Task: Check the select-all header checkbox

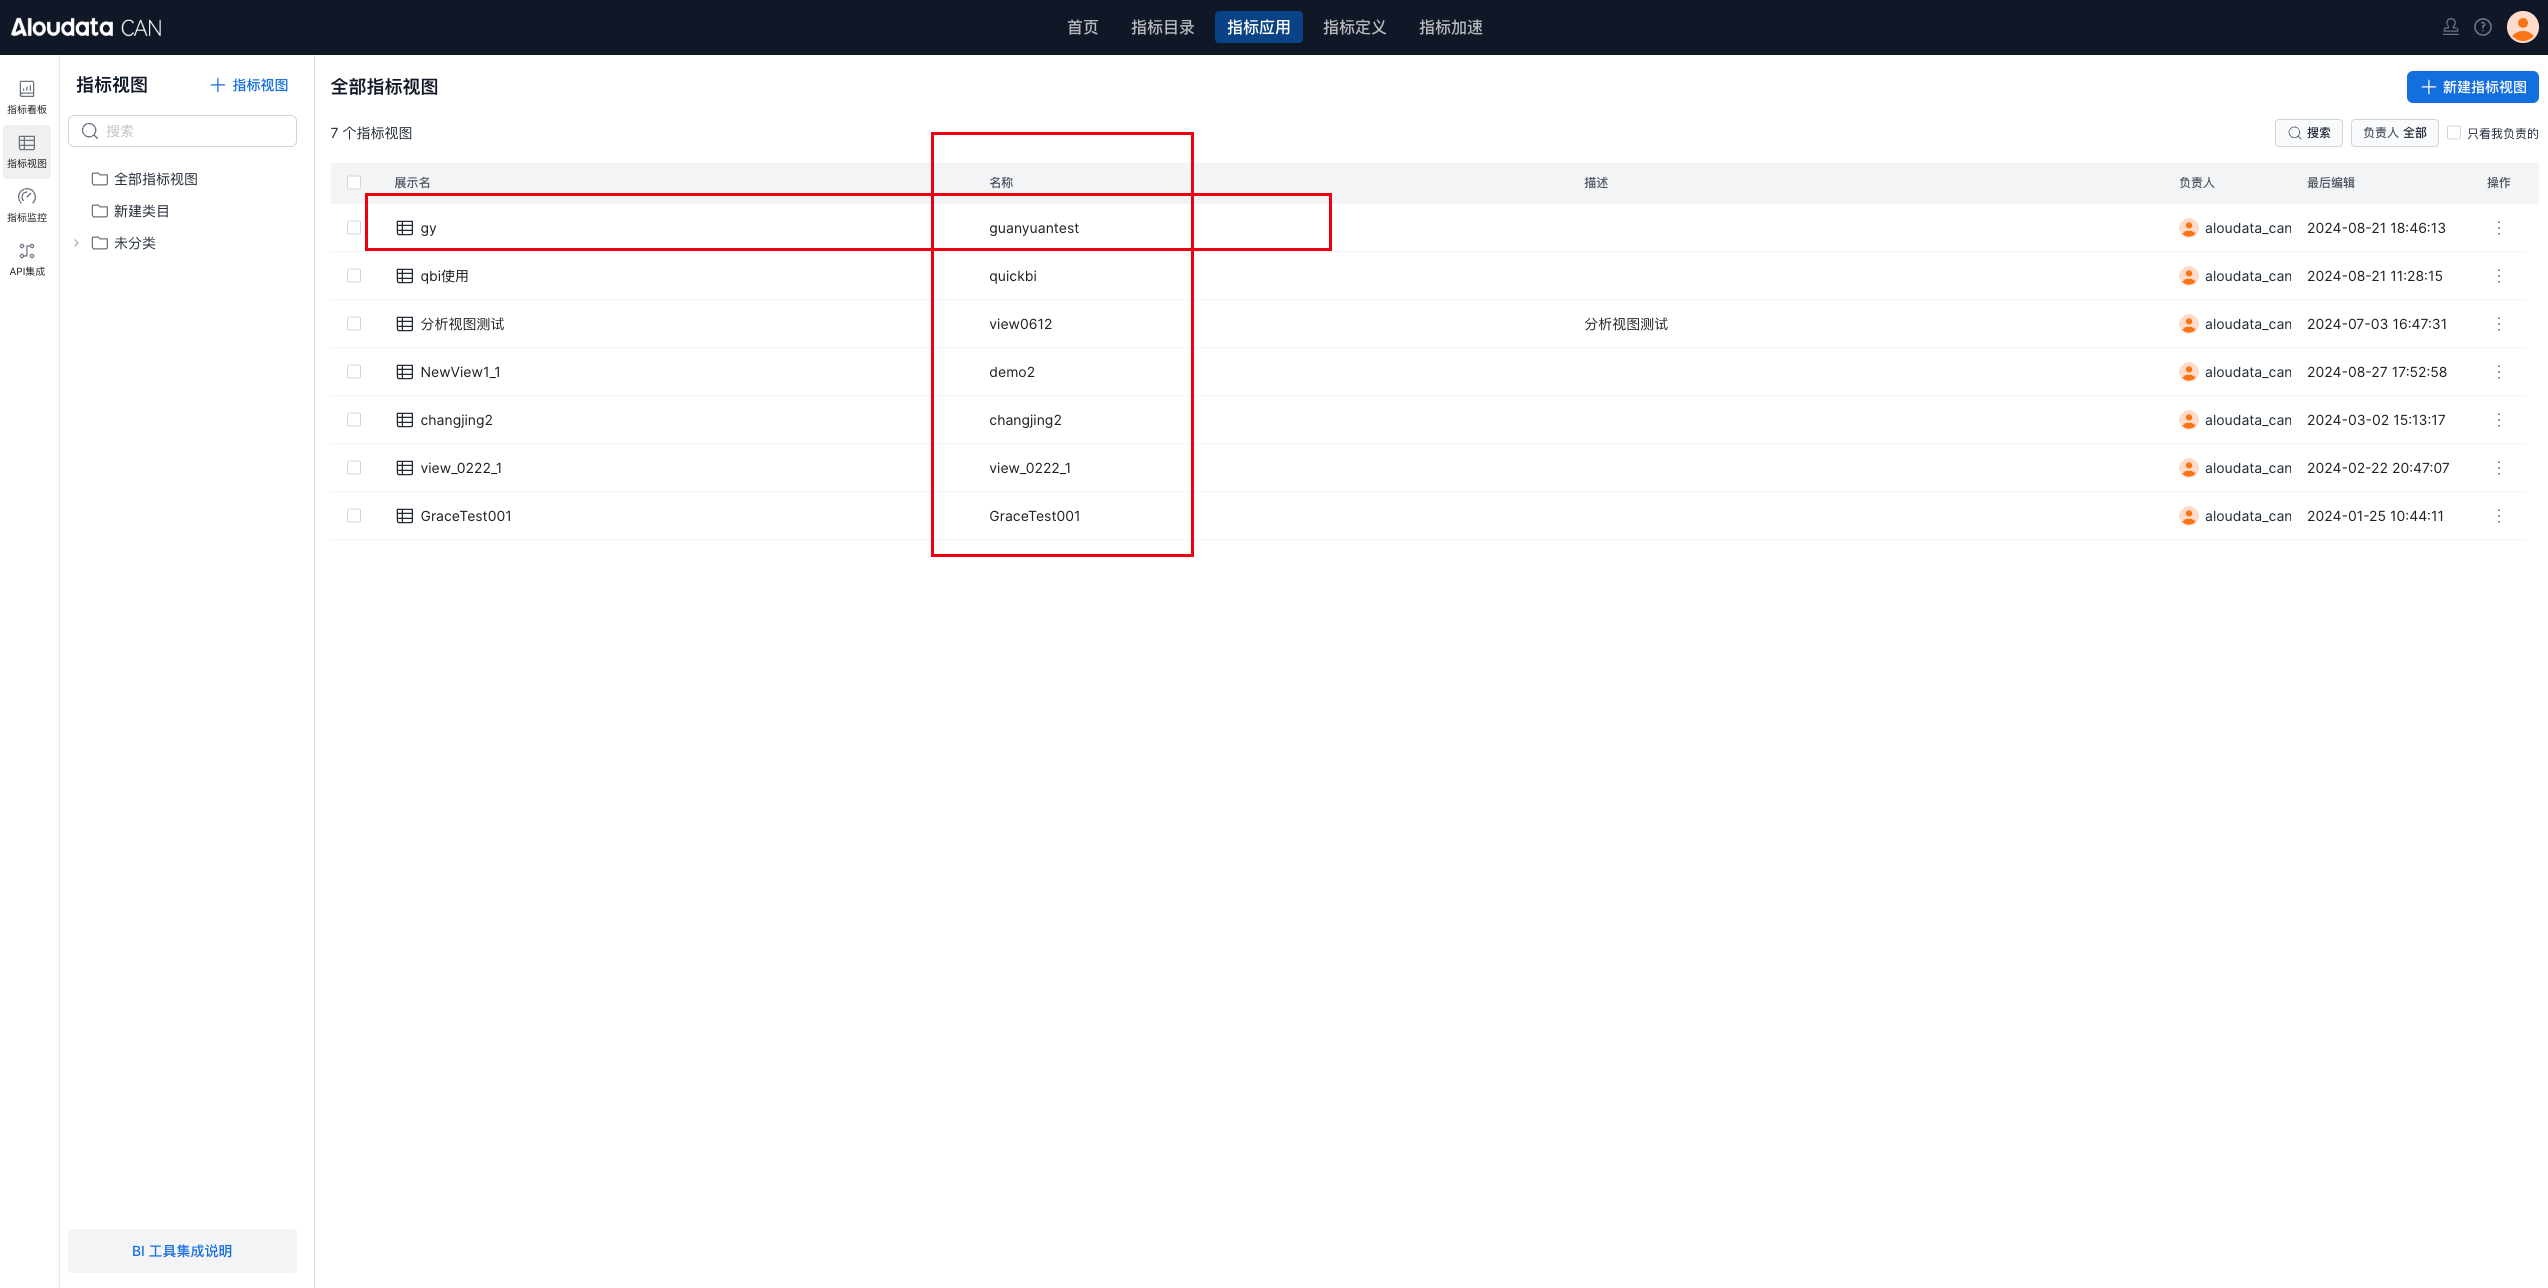Action: [x=354, y=182]
